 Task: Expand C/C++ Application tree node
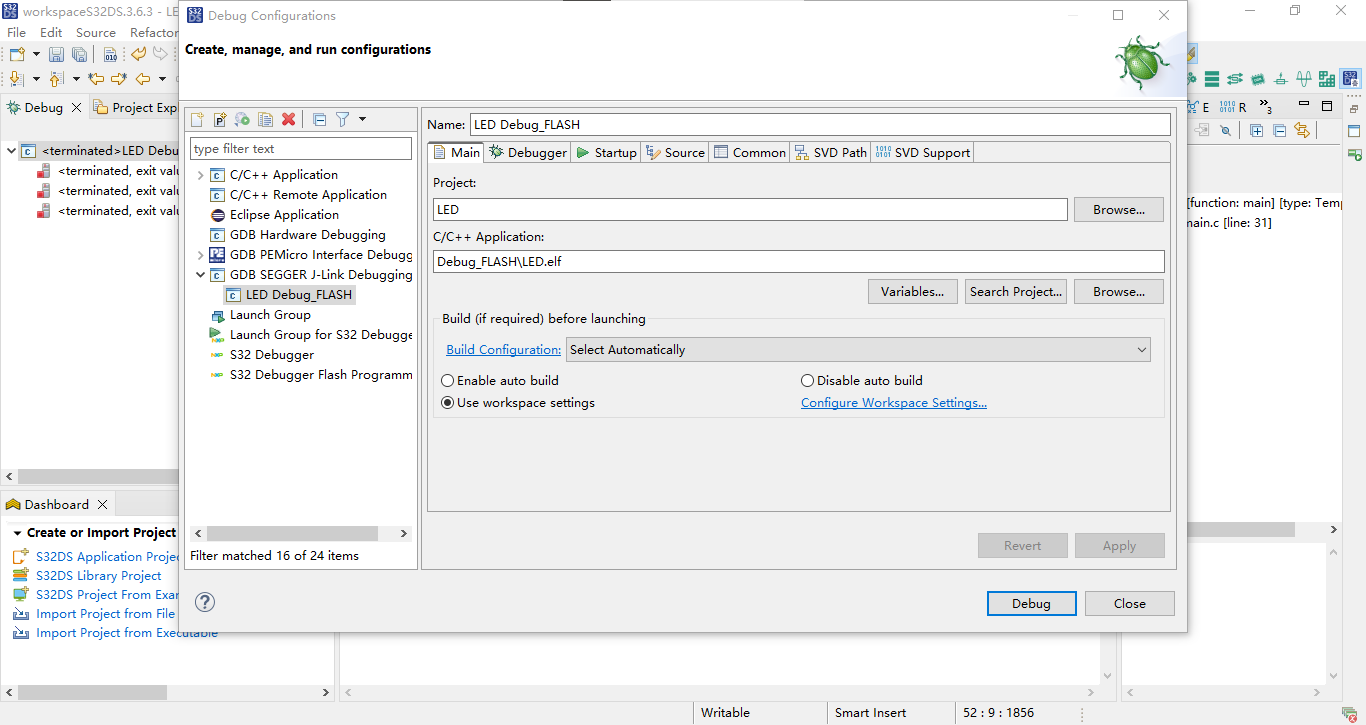tap(200, 175)
